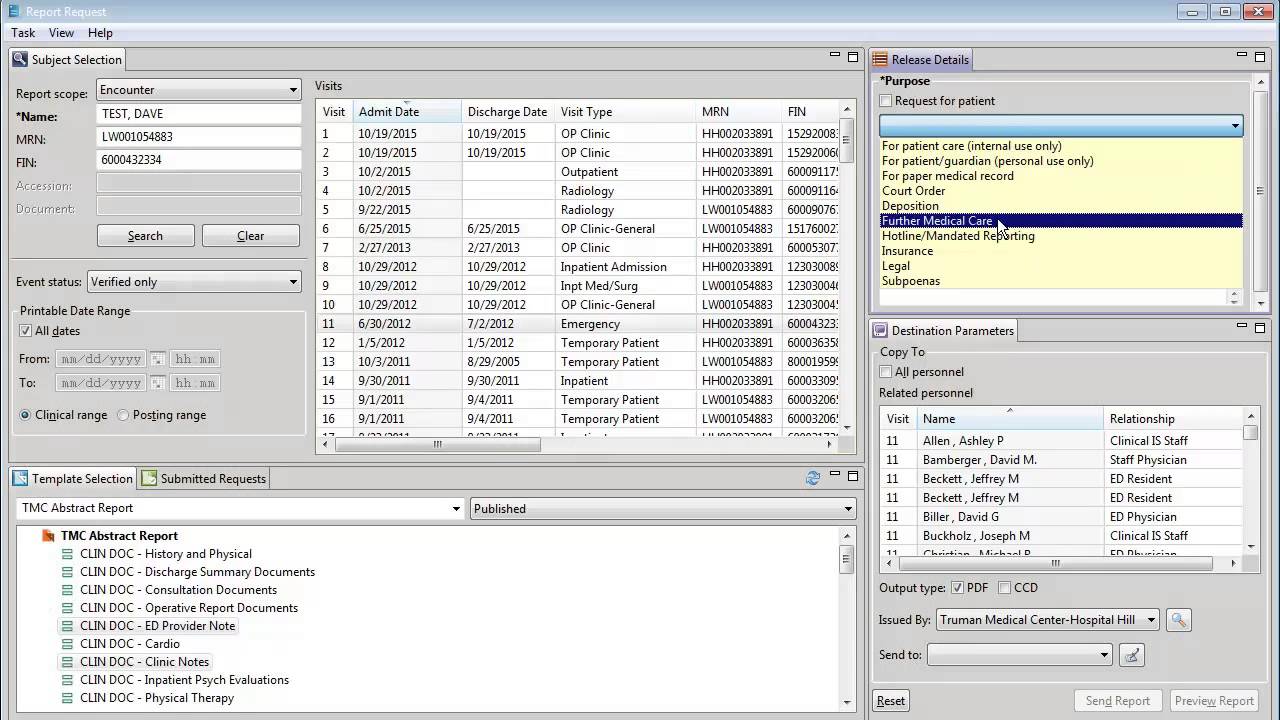Screen dimensions: 1280x720
Task: Enable the CCD output type checkbox
Action: 1004,588
